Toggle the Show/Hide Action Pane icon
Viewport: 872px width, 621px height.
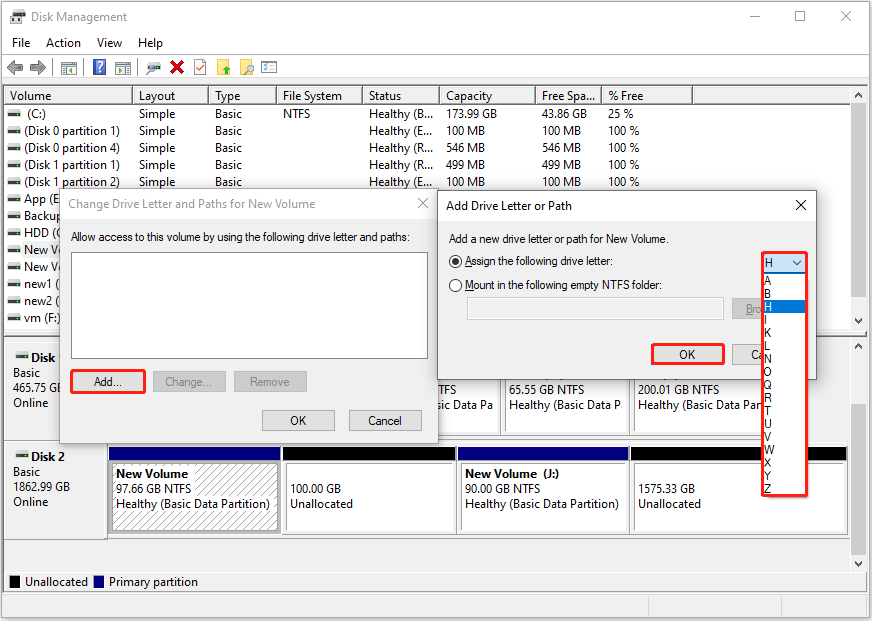[x=123, y=67]
